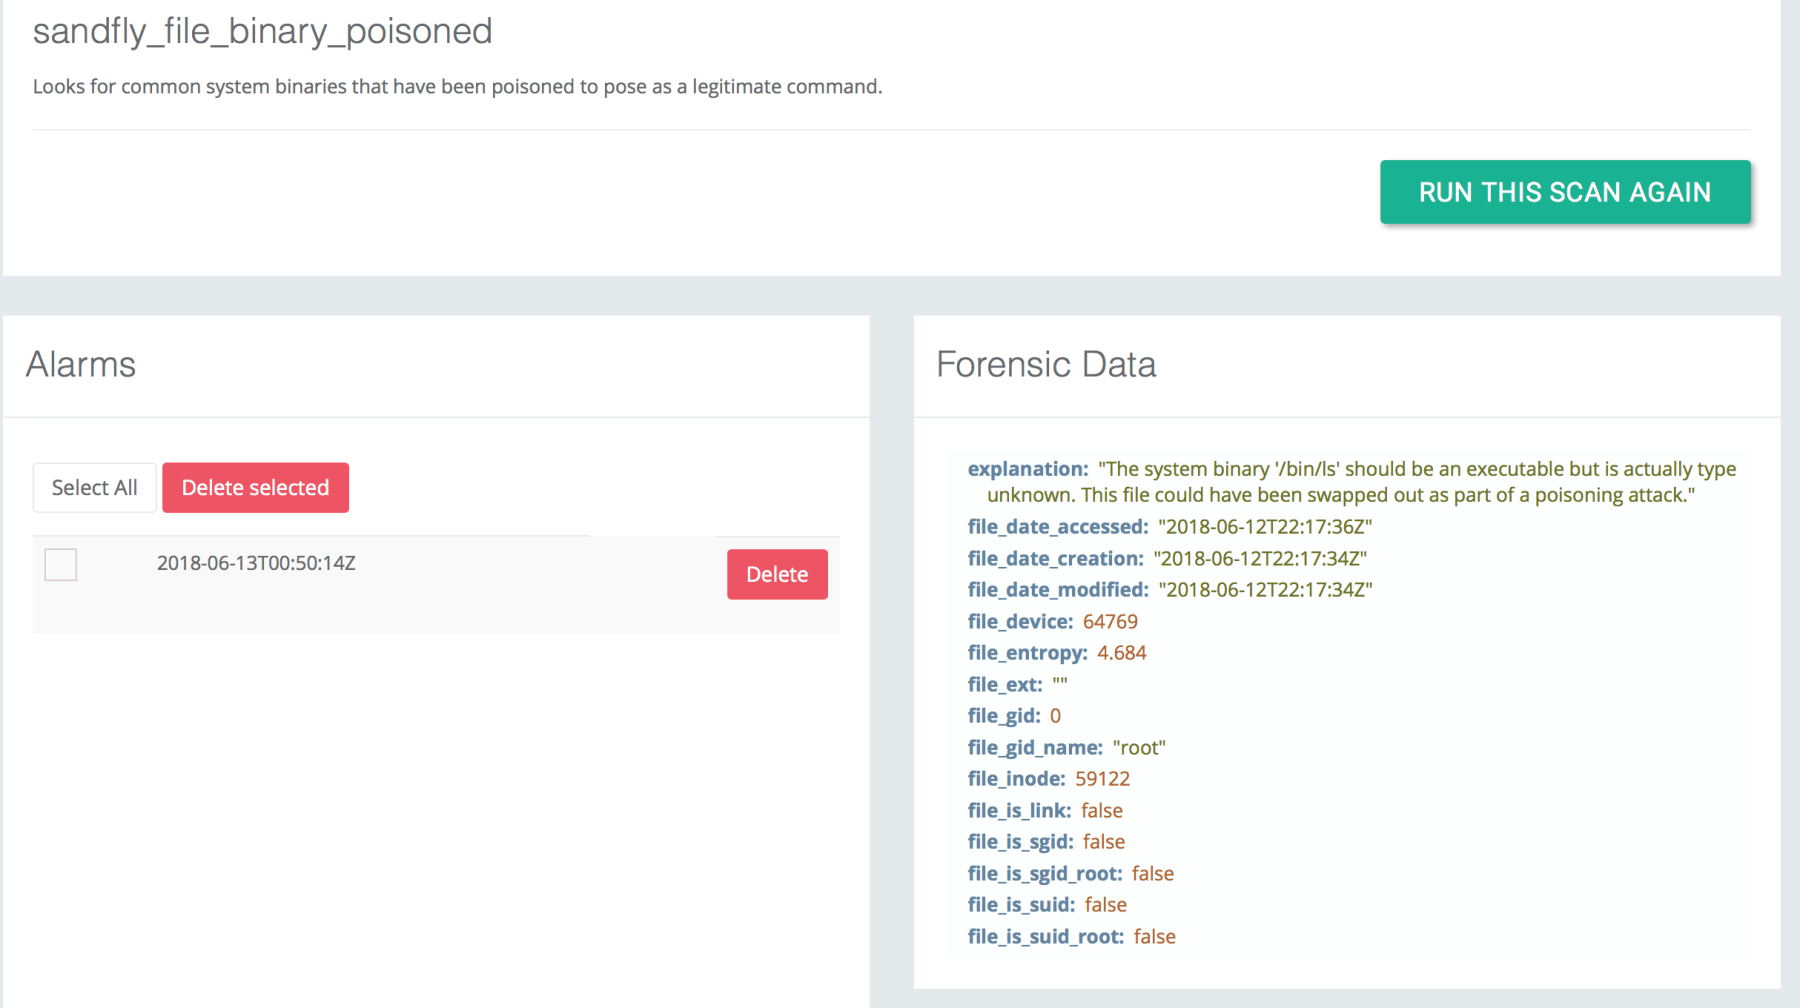This screenshot has height=1008, width=1800.
Task: Click the file_is_suid: key
Action: (1021, 905)
